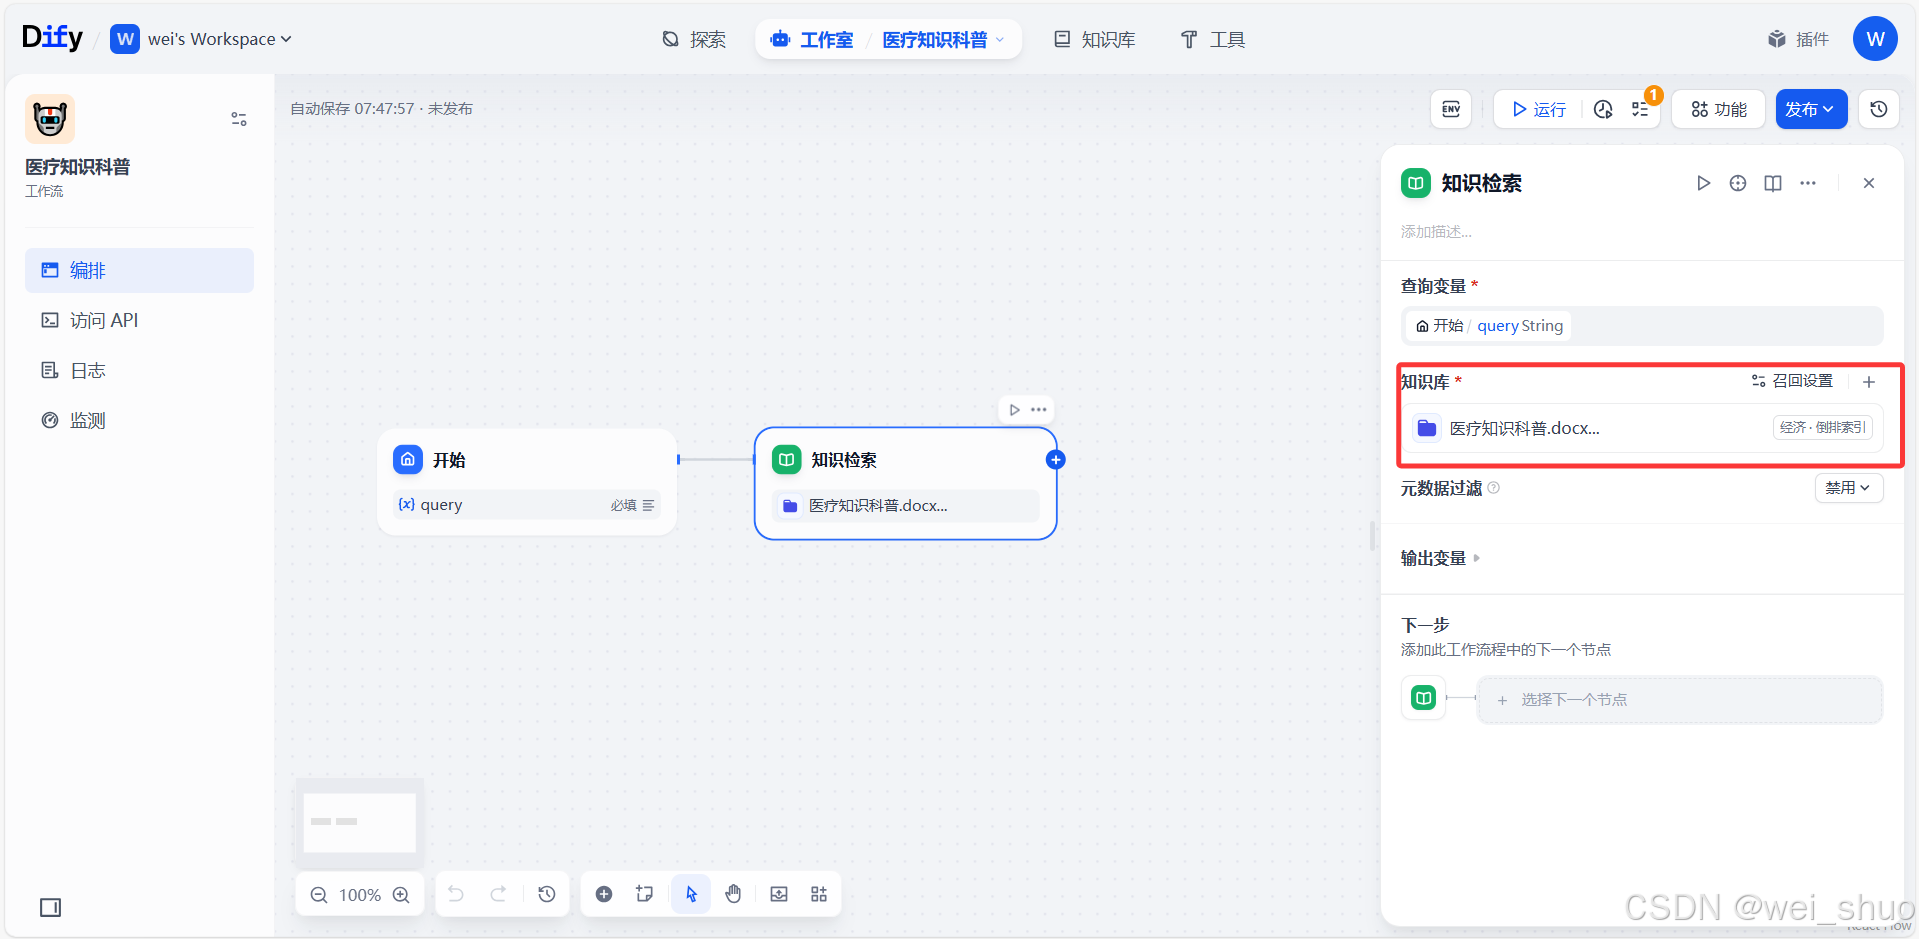Open the panel's three-dot more menu
The image size is (1919, 939).
tap(1808, 183)
